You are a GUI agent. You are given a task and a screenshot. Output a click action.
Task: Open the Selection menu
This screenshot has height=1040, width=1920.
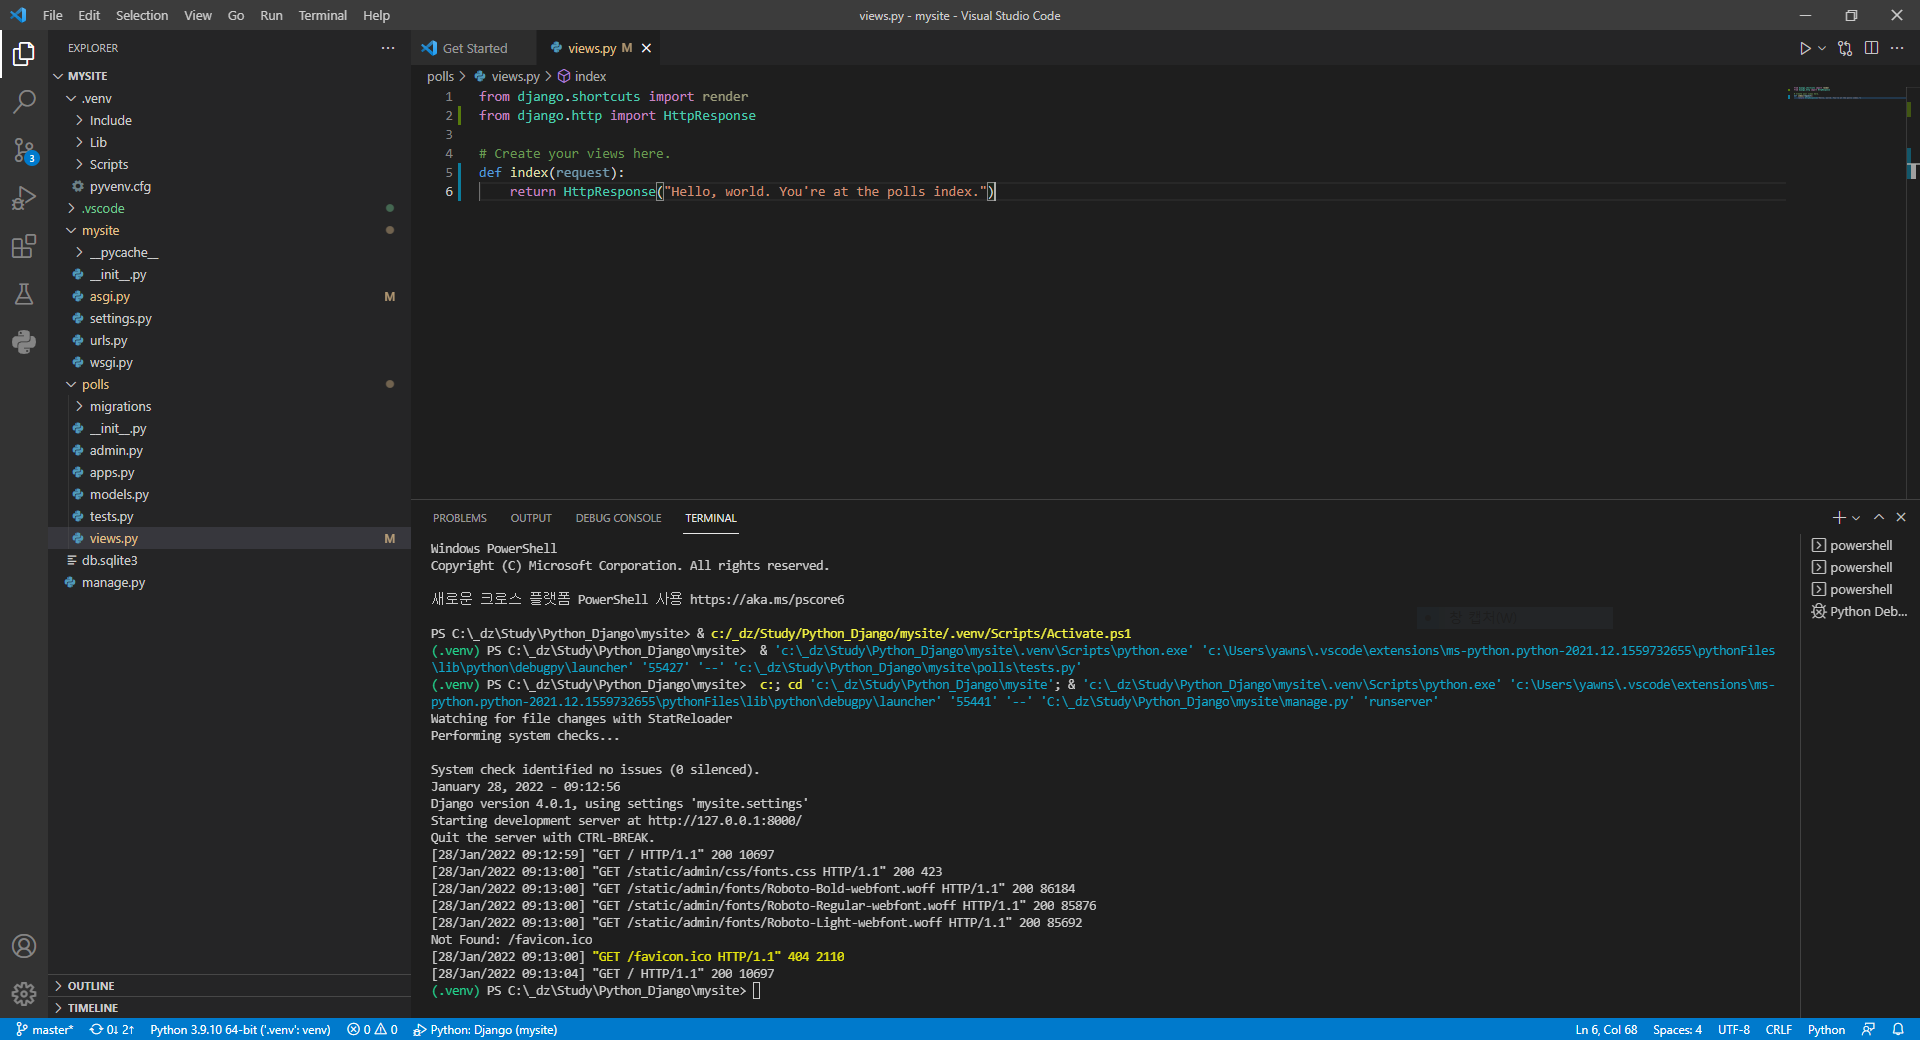click(142, 15)
